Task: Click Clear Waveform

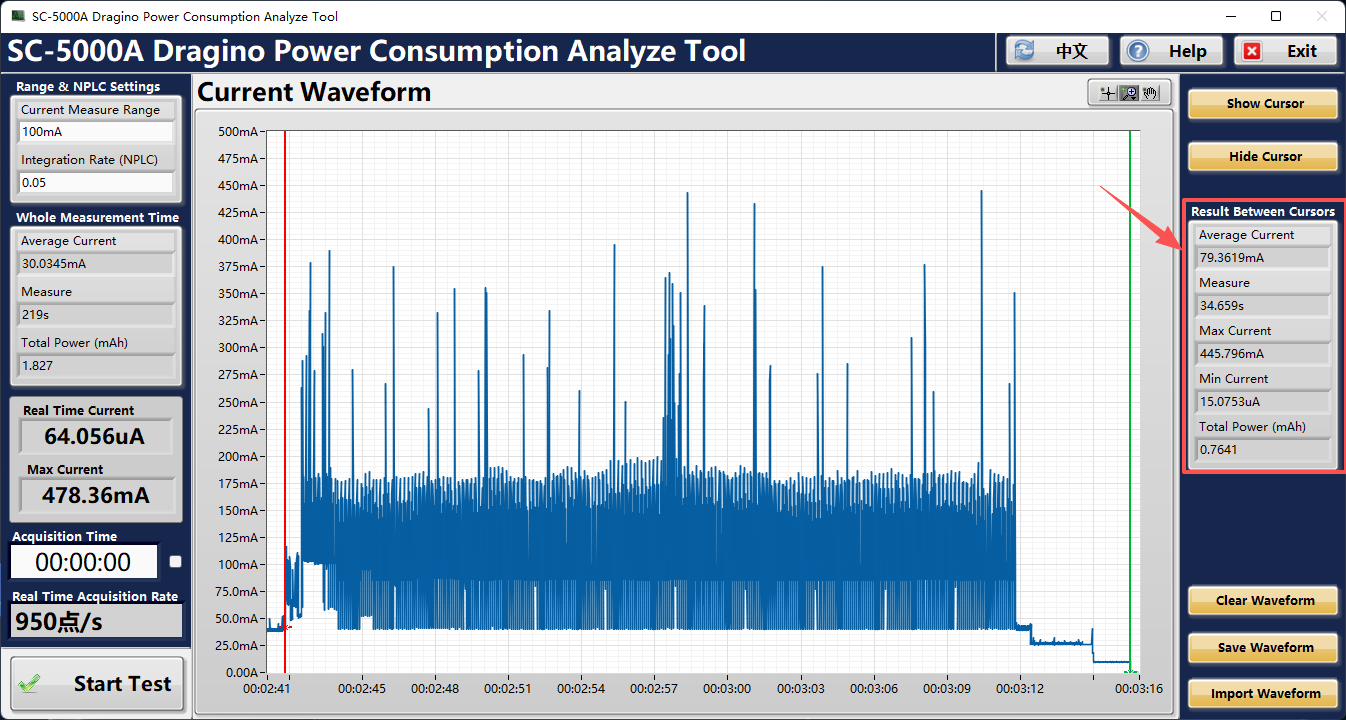Action: 1265,601
